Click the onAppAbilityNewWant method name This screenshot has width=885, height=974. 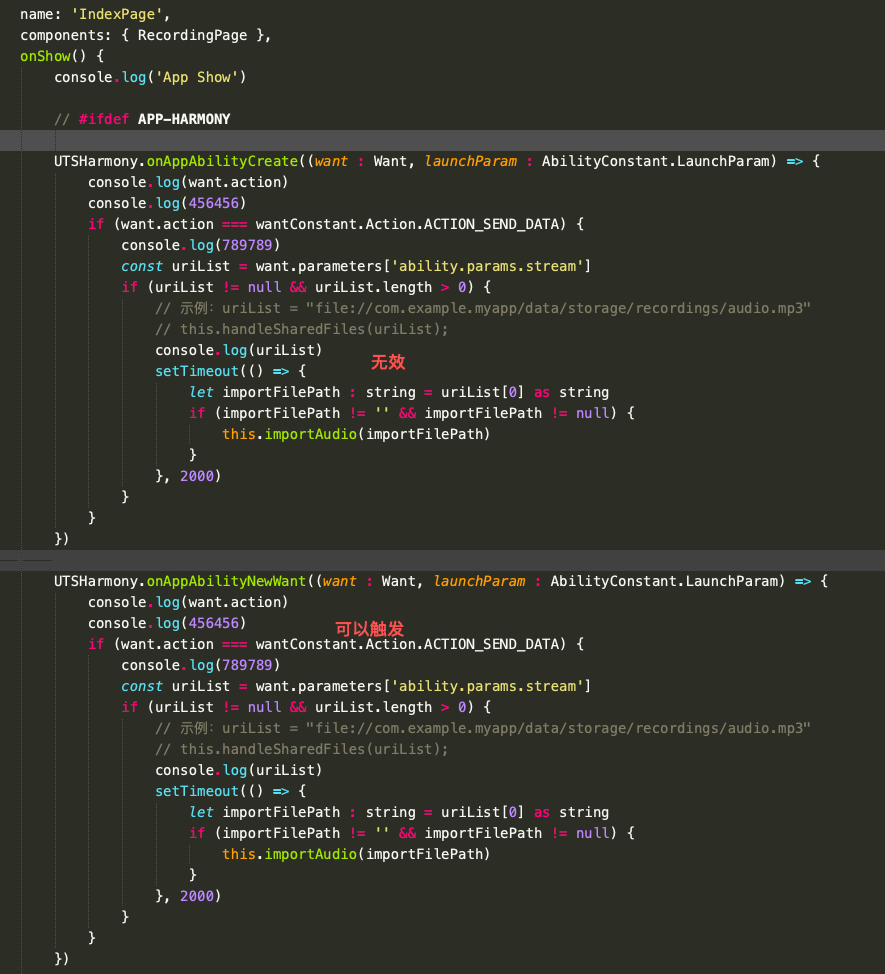click(226, 581)
